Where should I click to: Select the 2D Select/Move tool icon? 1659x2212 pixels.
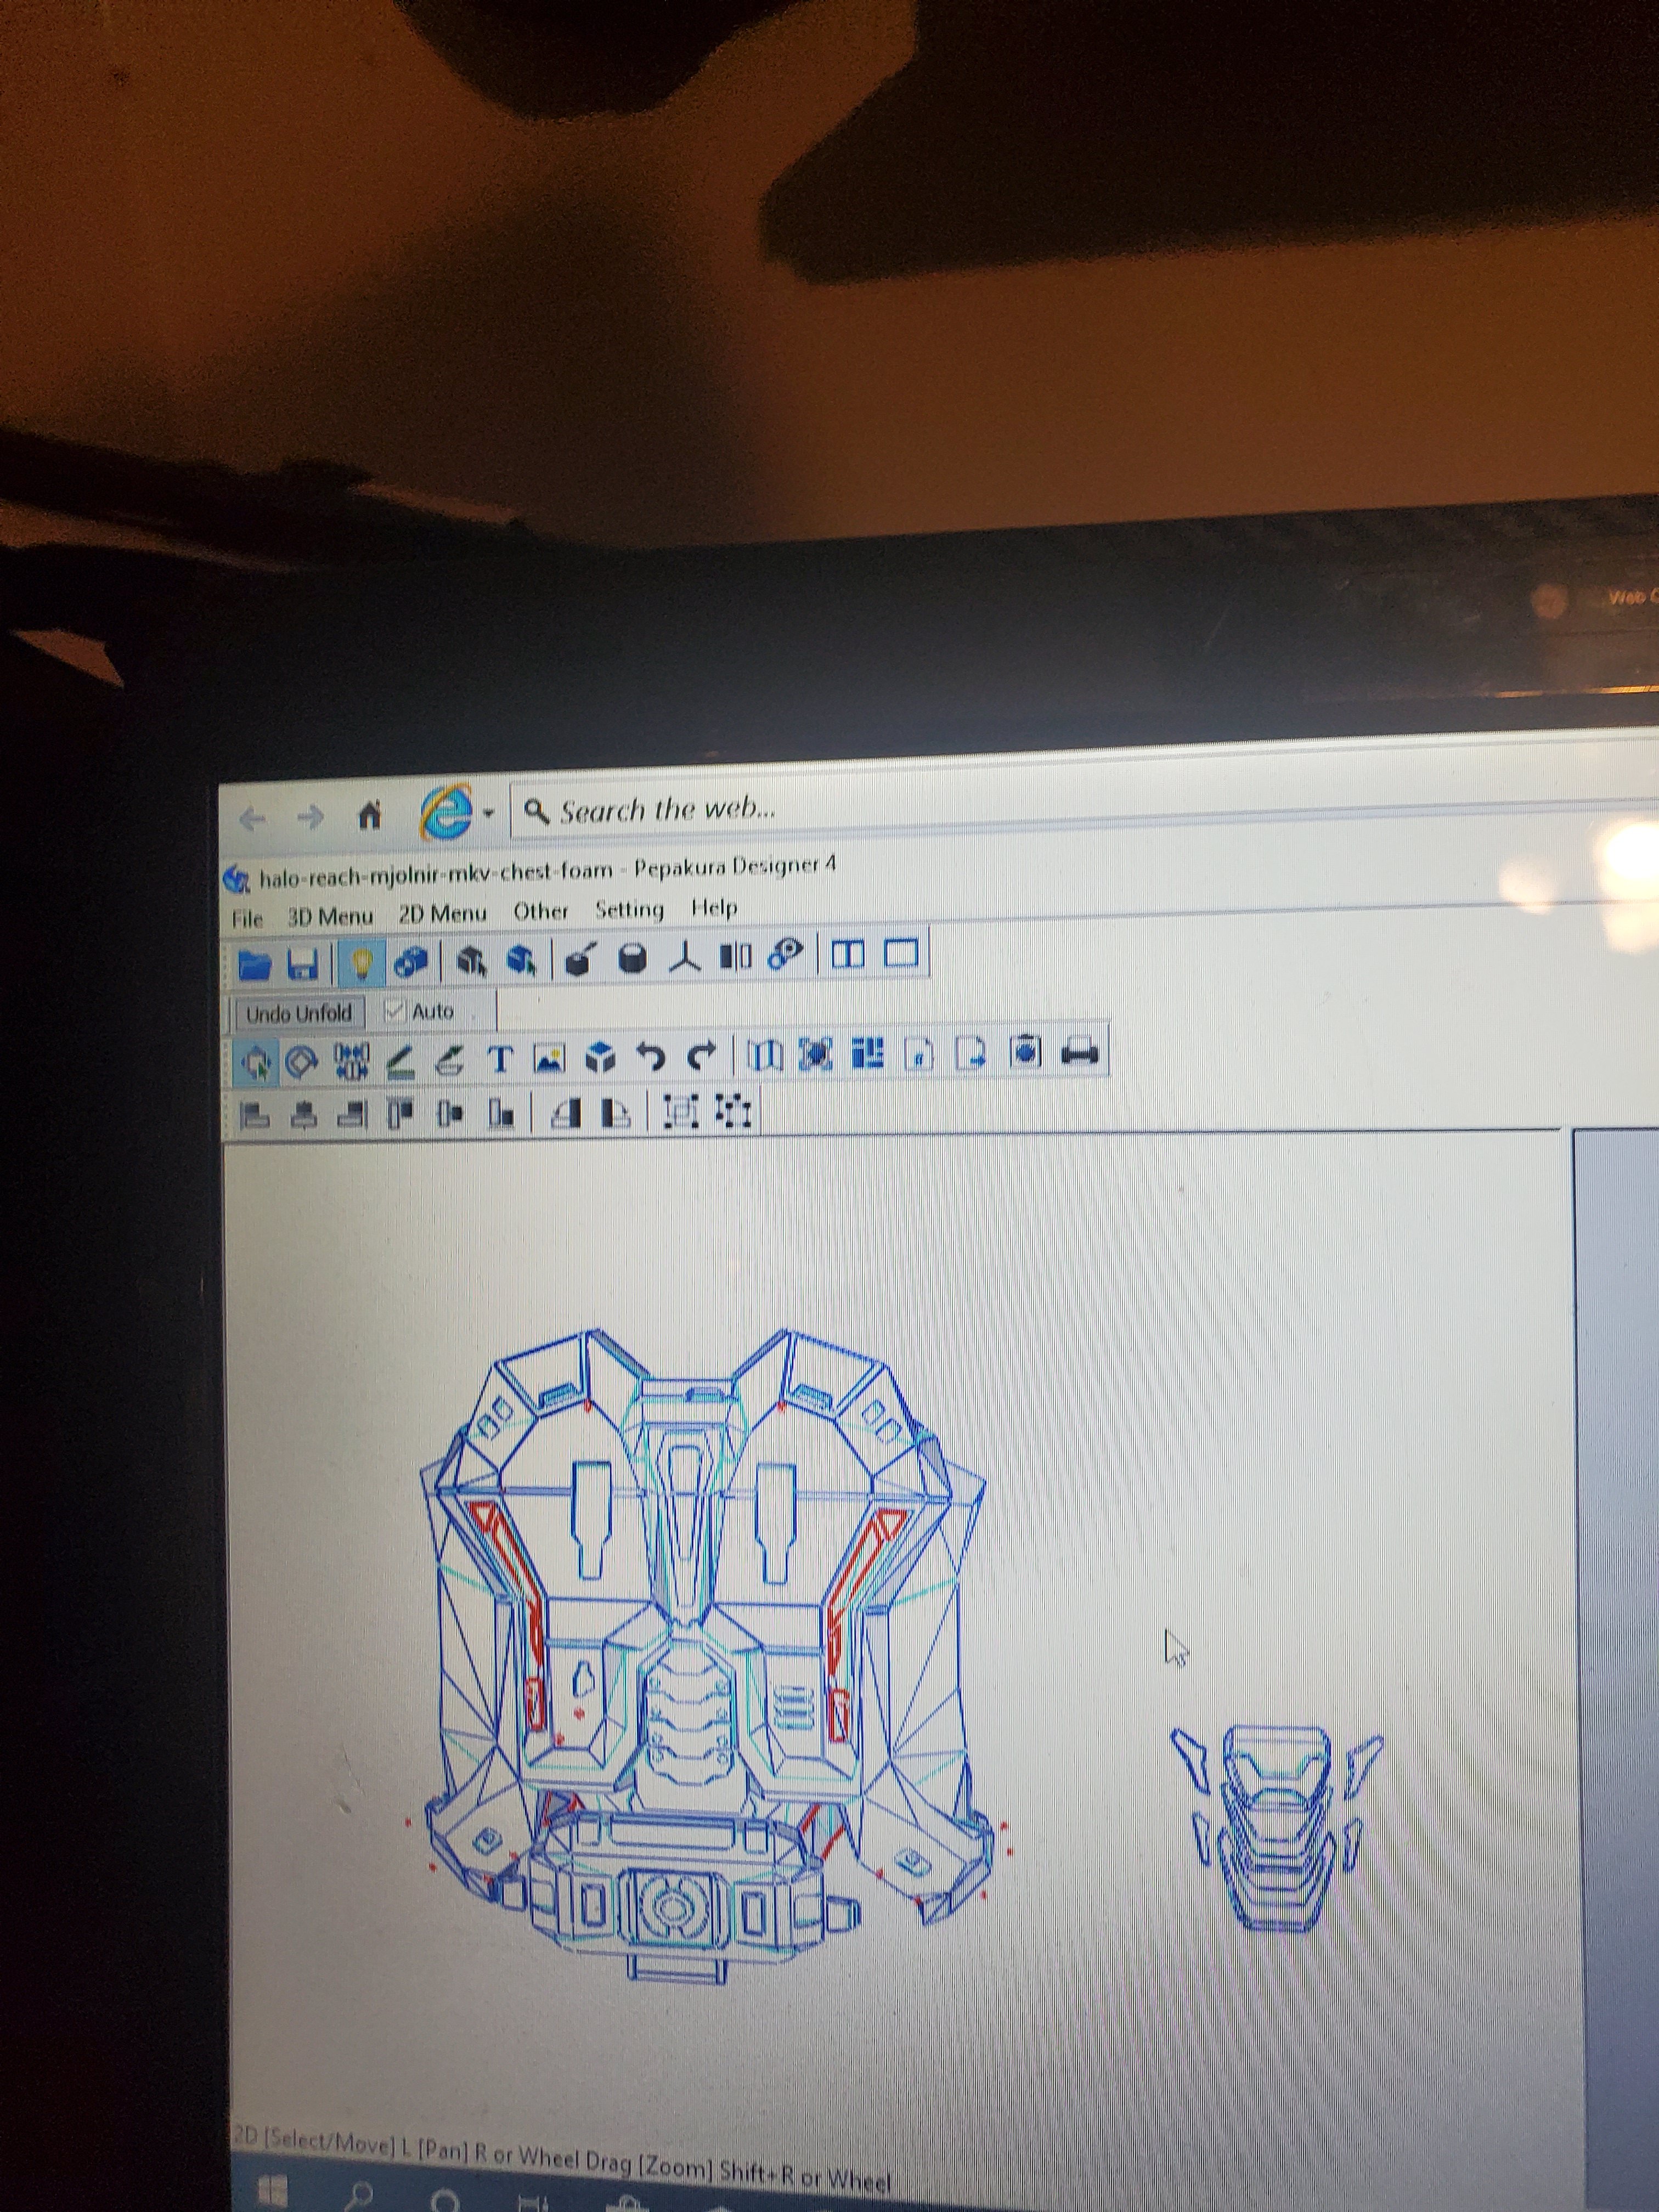[256, 1062]
